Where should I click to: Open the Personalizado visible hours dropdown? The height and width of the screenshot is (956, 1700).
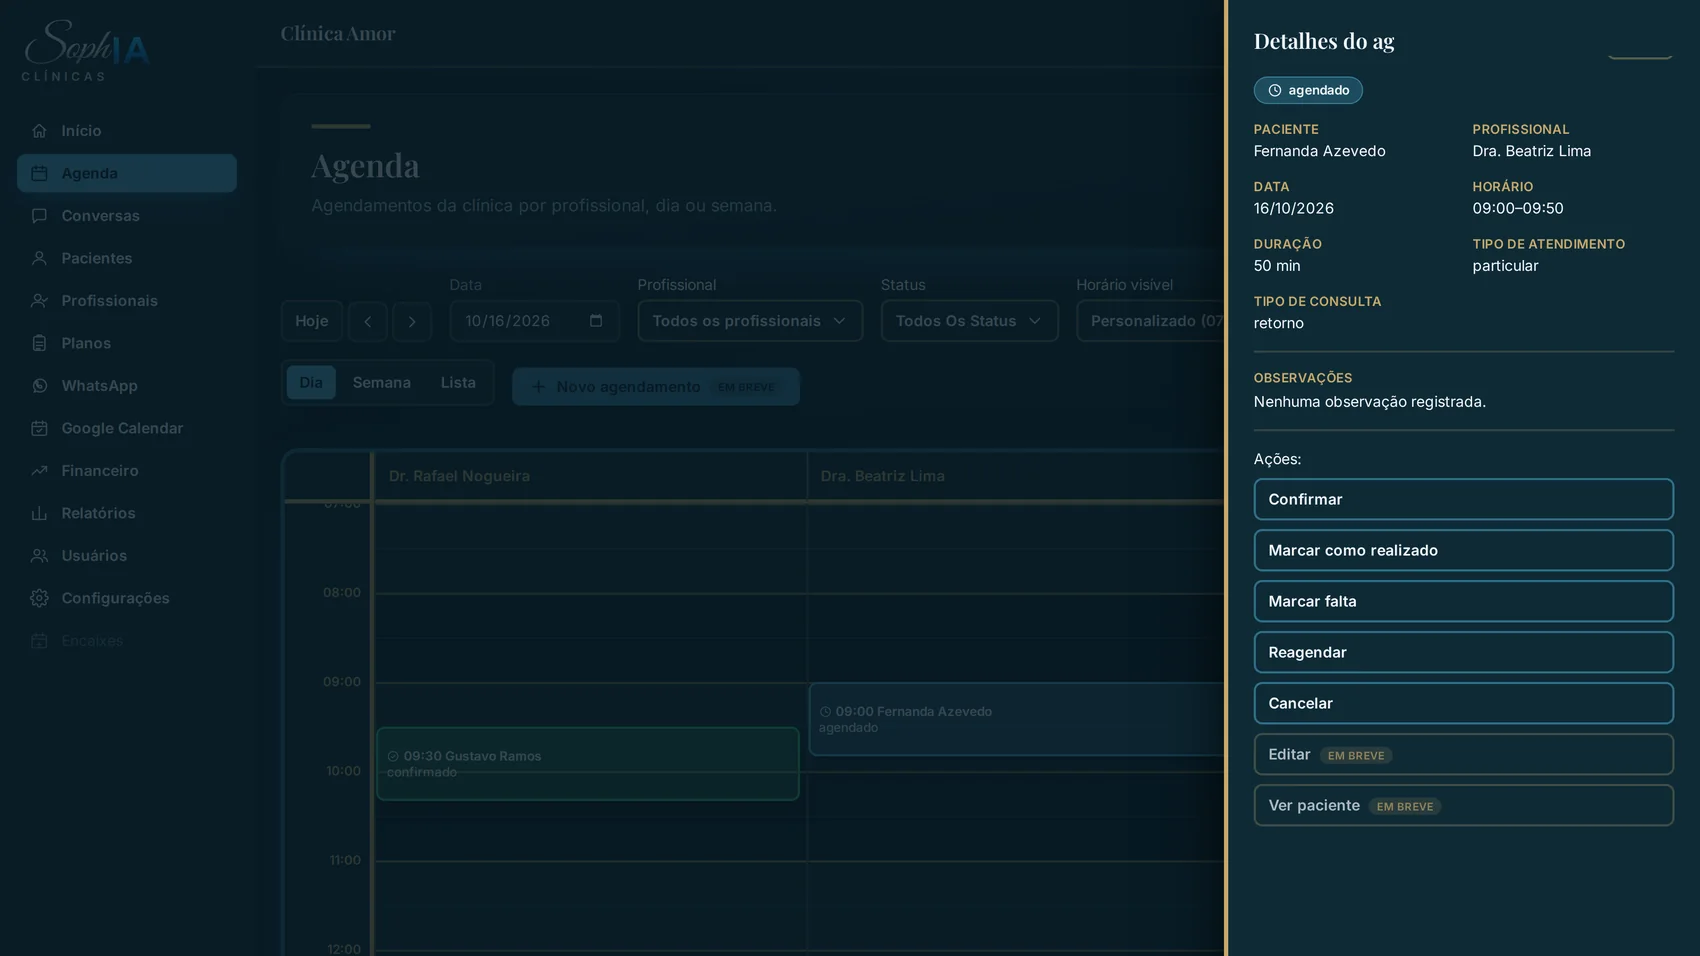pos(1151,321)
